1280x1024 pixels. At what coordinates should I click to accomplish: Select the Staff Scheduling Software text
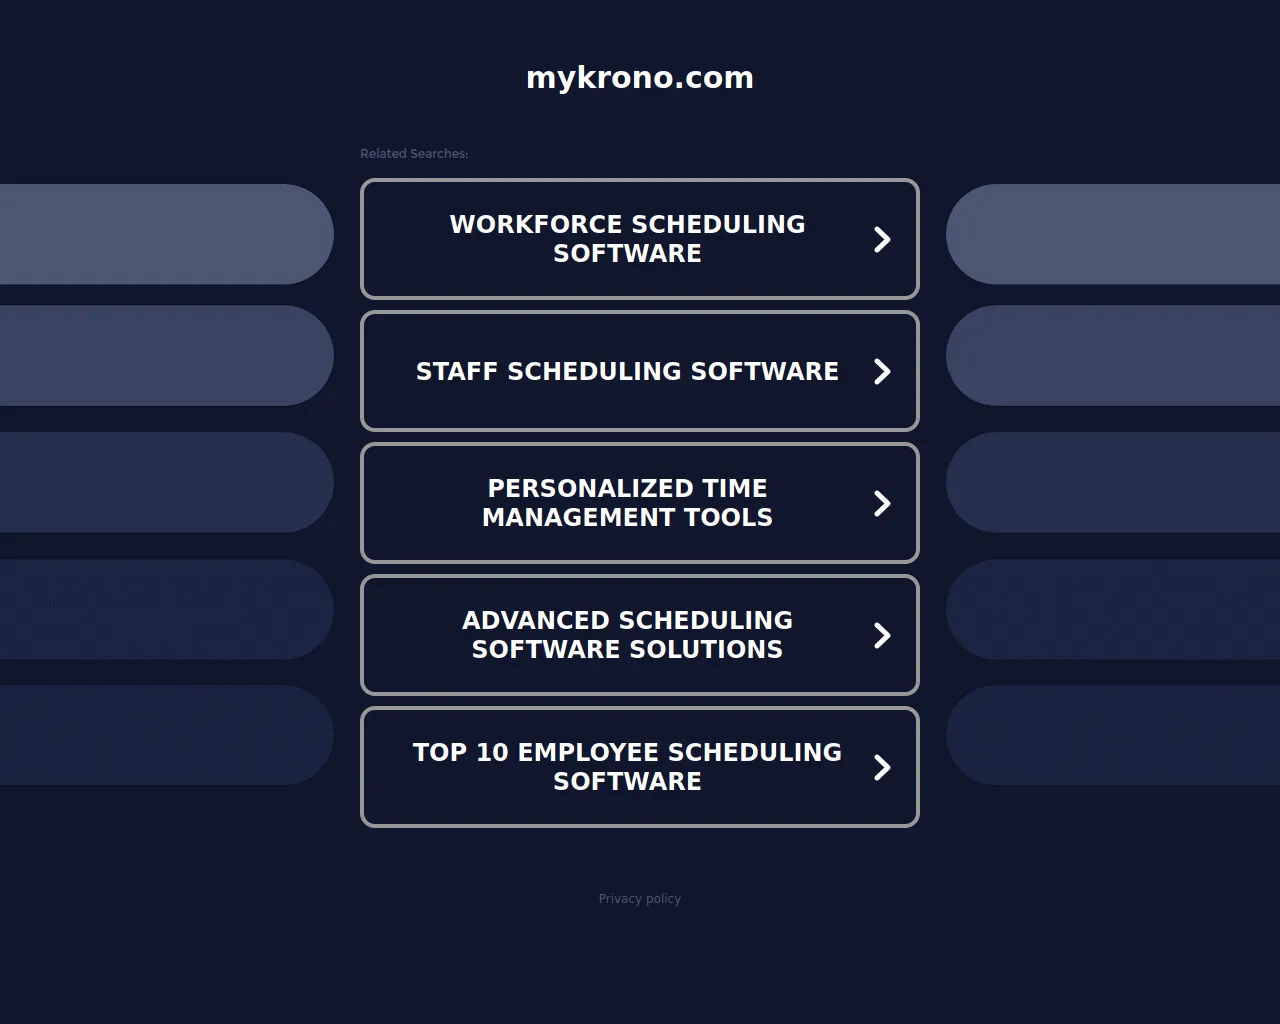click(x=627, y=371)
